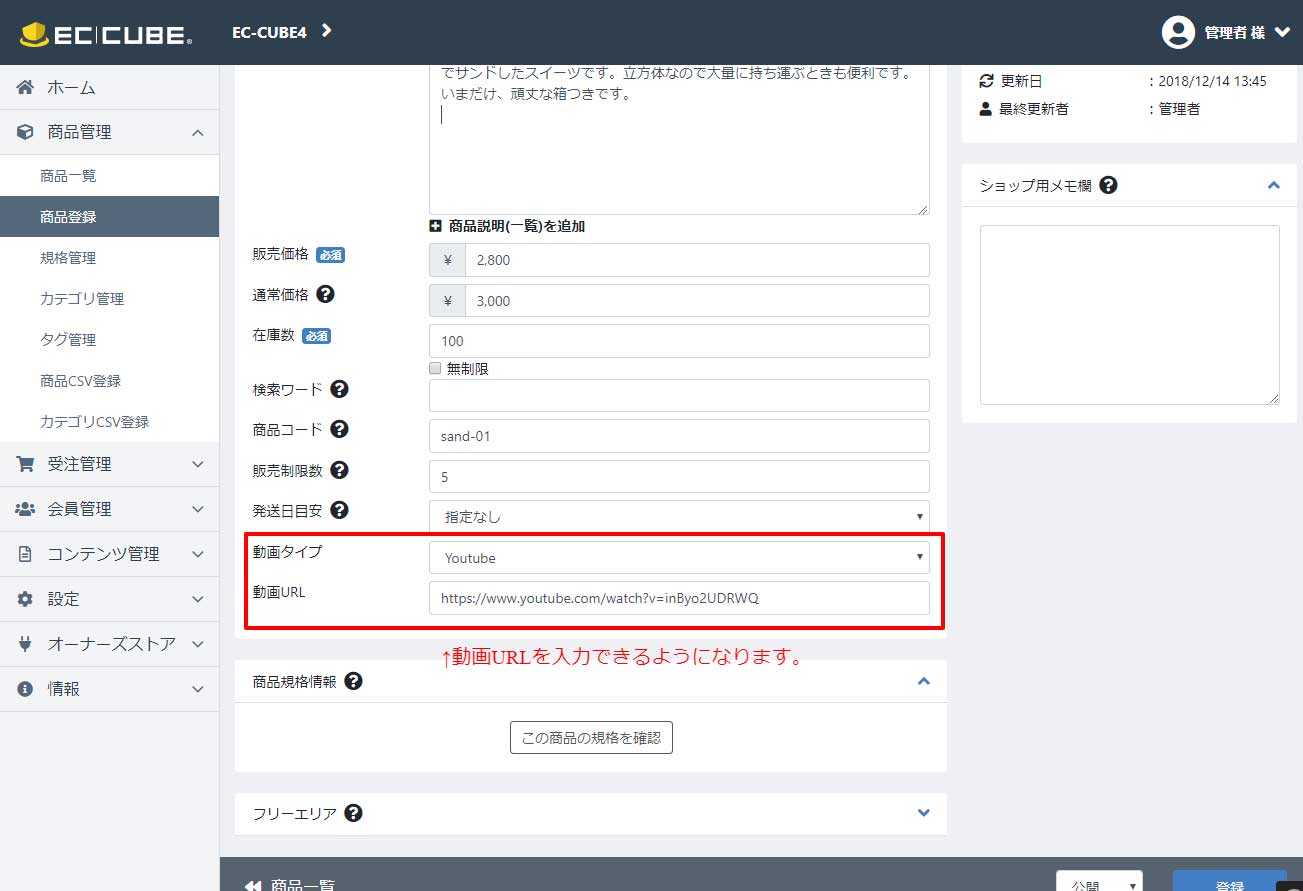Collapse the 商品規格情報 panel
This screenshot has height=891, width=1303.
[924, 681]
